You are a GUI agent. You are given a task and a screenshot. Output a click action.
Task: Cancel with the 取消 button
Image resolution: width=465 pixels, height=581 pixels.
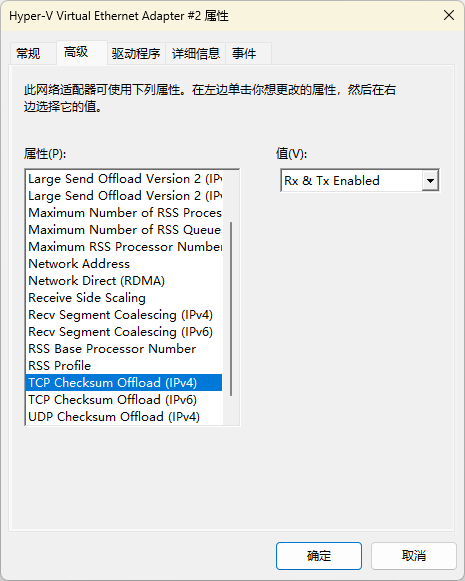click(414, 555)
